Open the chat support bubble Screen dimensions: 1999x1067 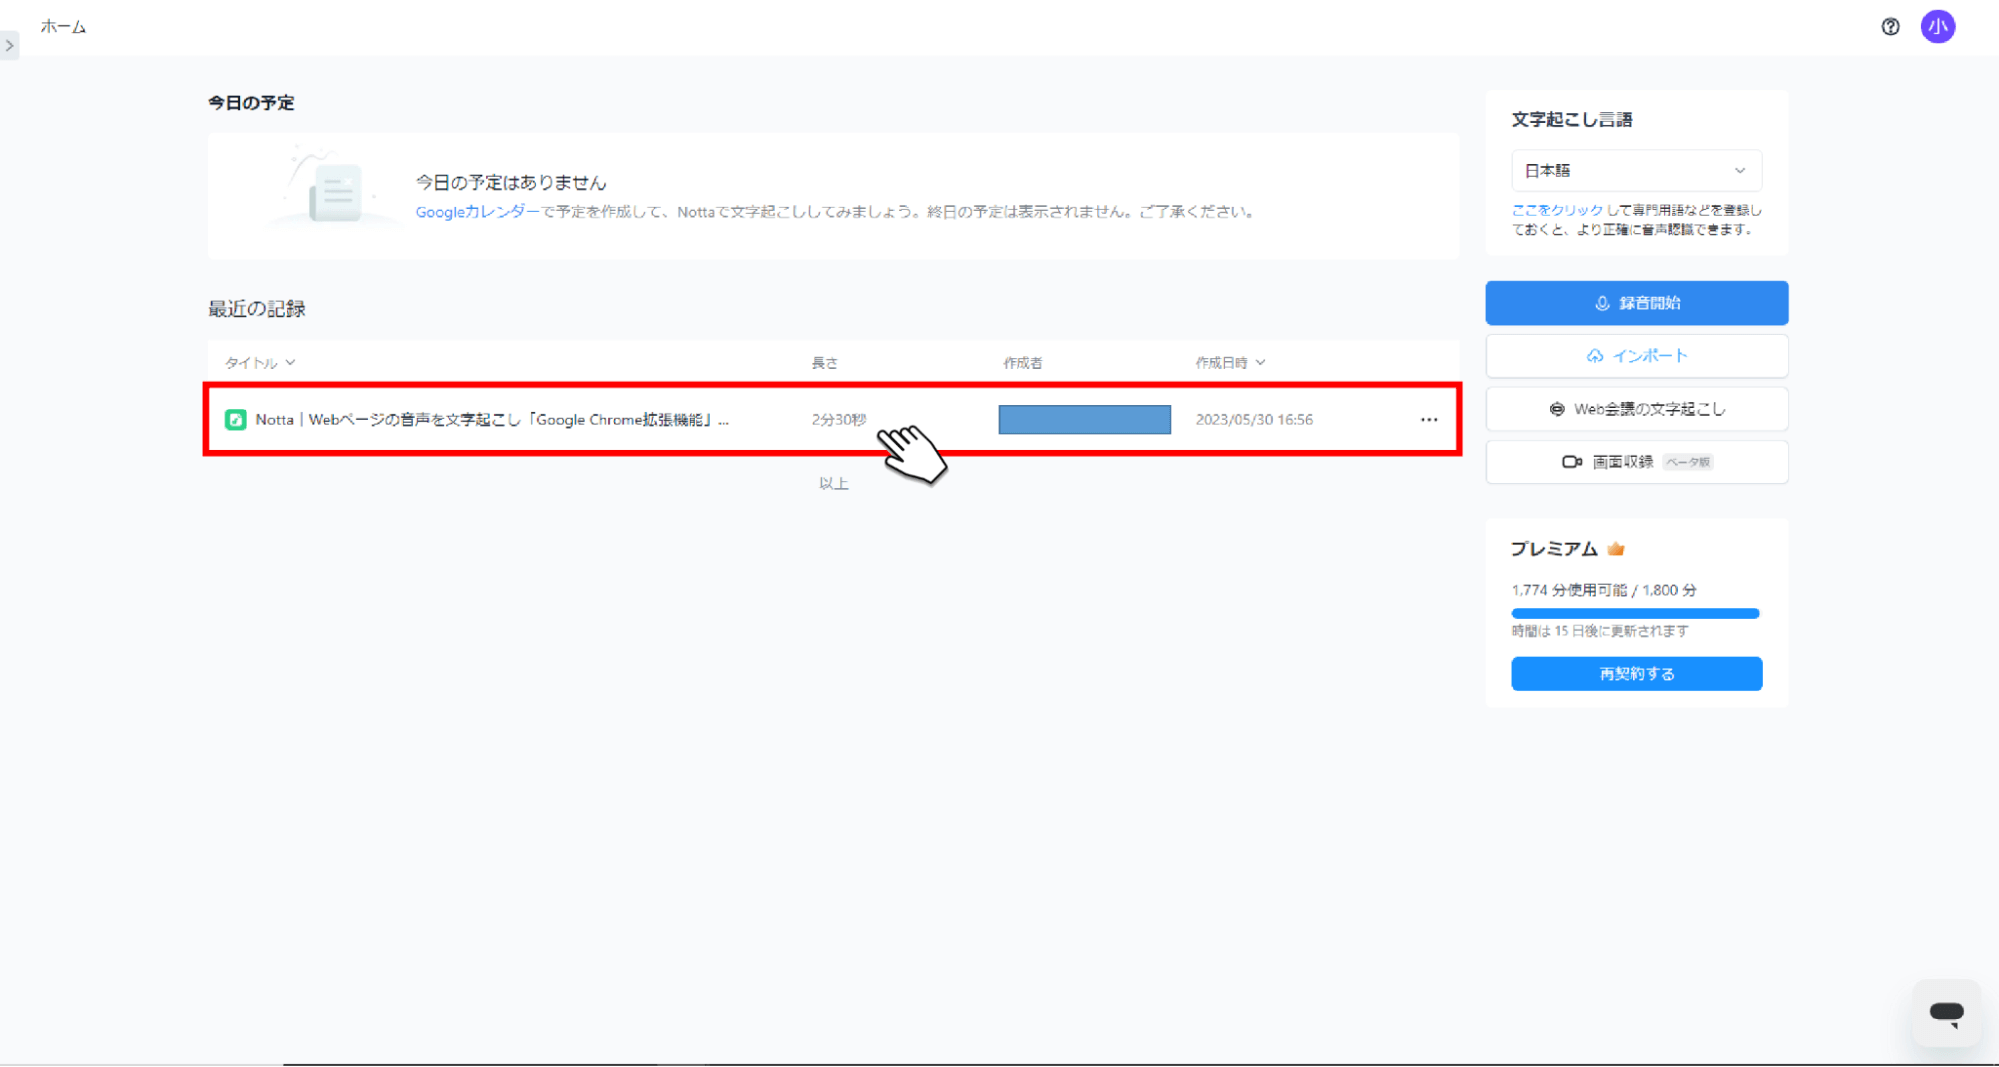[1946, 1013]
